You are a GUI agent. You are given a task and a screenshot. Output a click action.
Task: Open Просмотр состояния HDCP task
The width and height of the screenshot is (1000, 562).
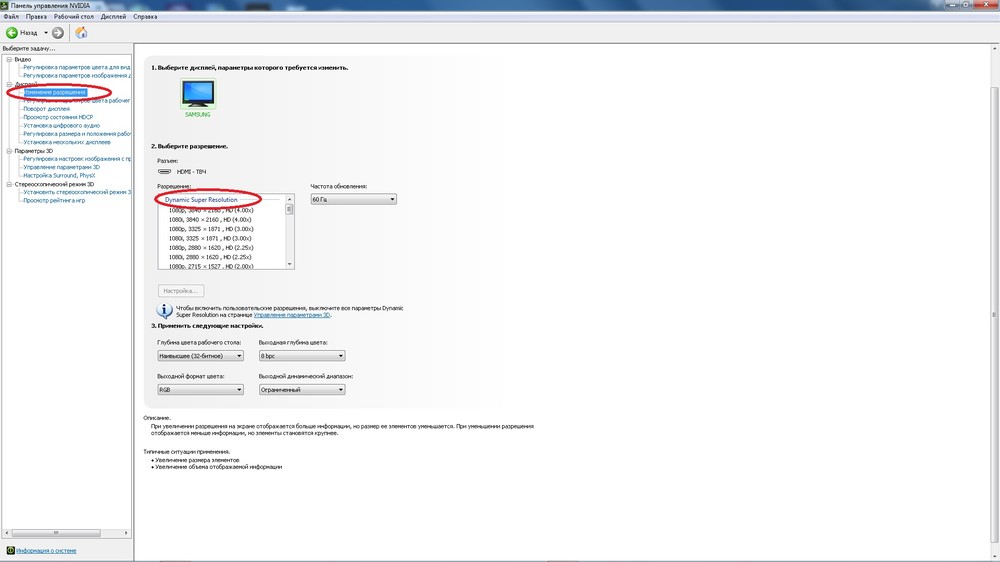[x=58, y=117]
